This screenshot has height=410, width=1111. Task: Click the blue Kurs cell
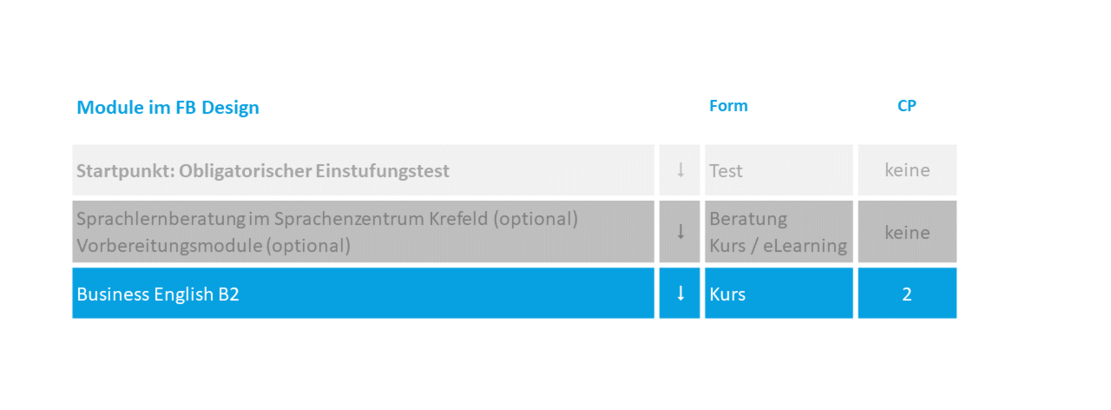pos(779,293)
